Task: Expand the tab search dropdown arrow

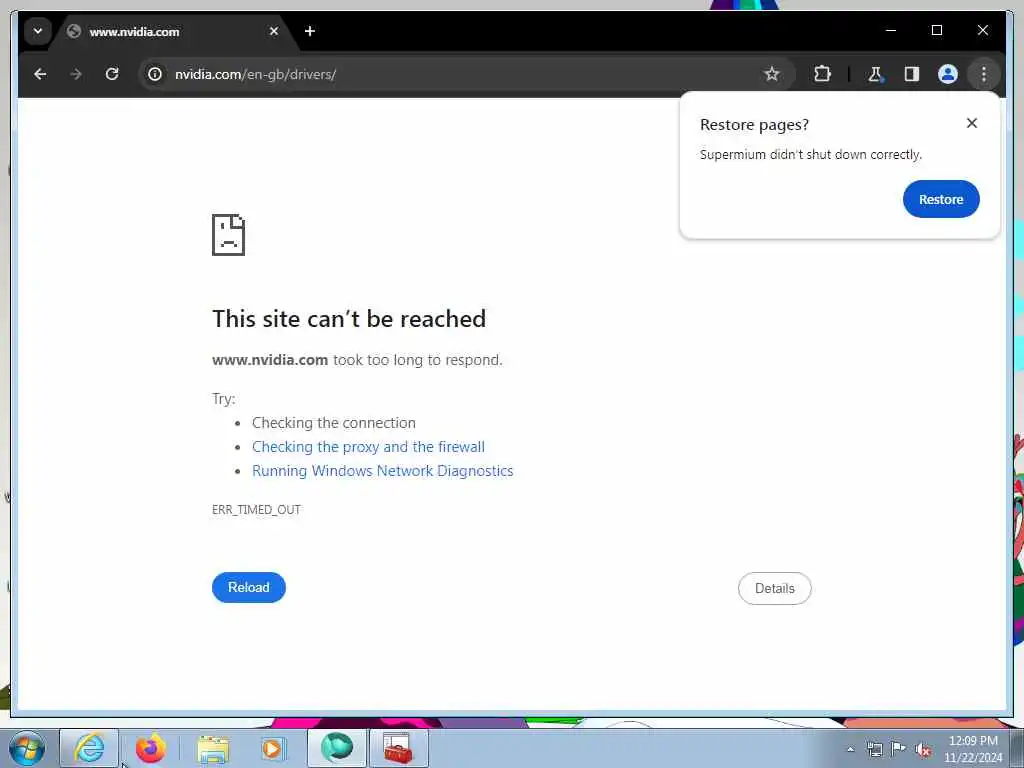Action: pos(38,31)
